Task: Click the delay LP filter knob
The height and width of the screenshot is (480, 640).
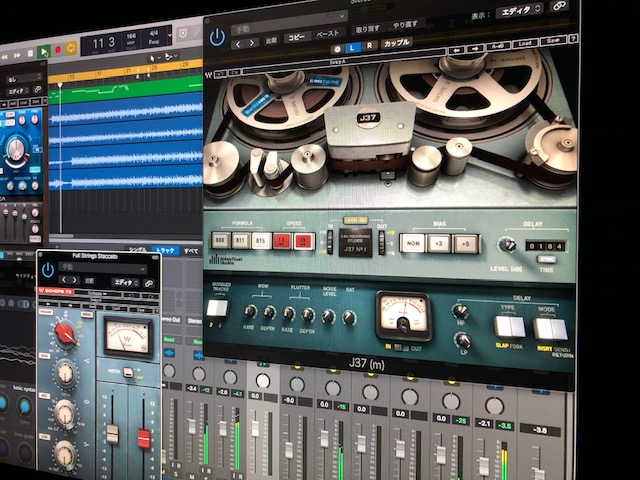Action: click(462, 340)
